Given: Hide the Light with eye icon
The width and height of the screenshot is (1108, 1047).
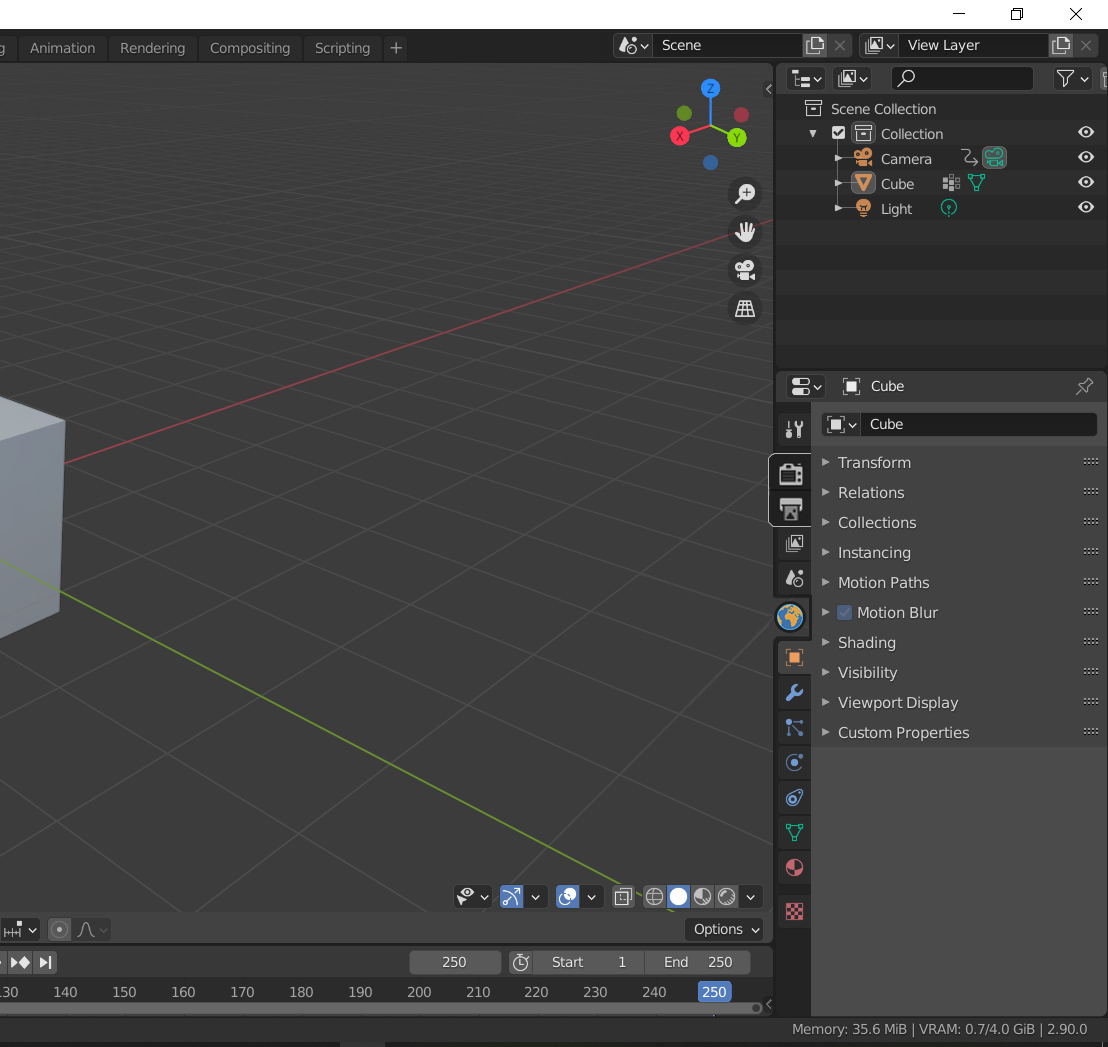Looking at the screenshot, I should pyautogui.click(x=1085, y=207).
